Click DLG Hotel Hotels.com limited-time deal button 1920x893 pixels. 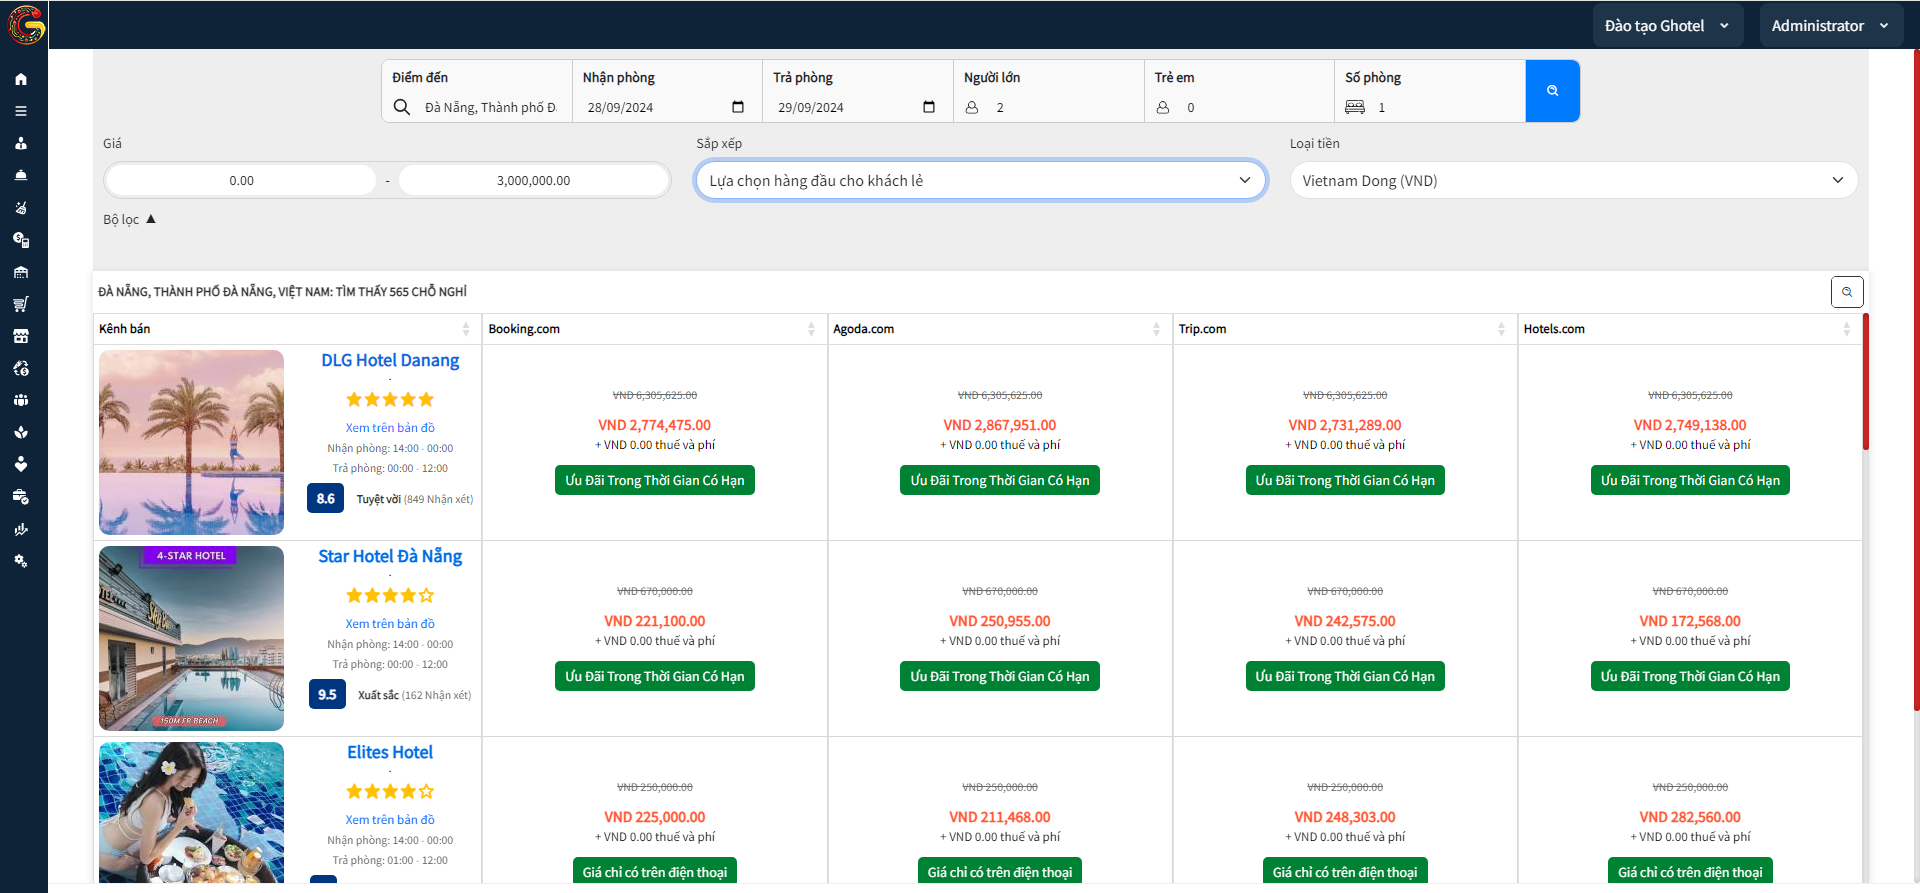(1690, 480)
